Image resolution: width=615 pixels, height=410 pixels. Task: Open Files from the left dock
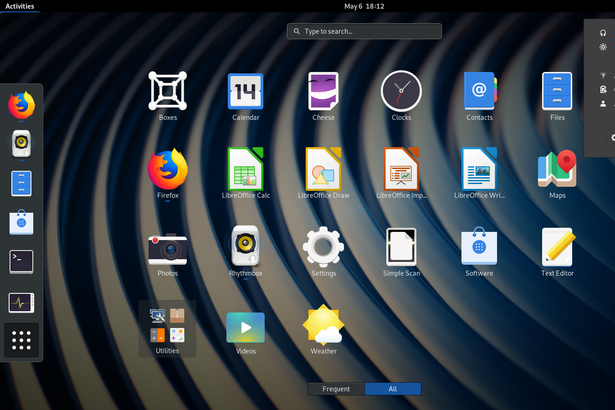coord(22,183)
